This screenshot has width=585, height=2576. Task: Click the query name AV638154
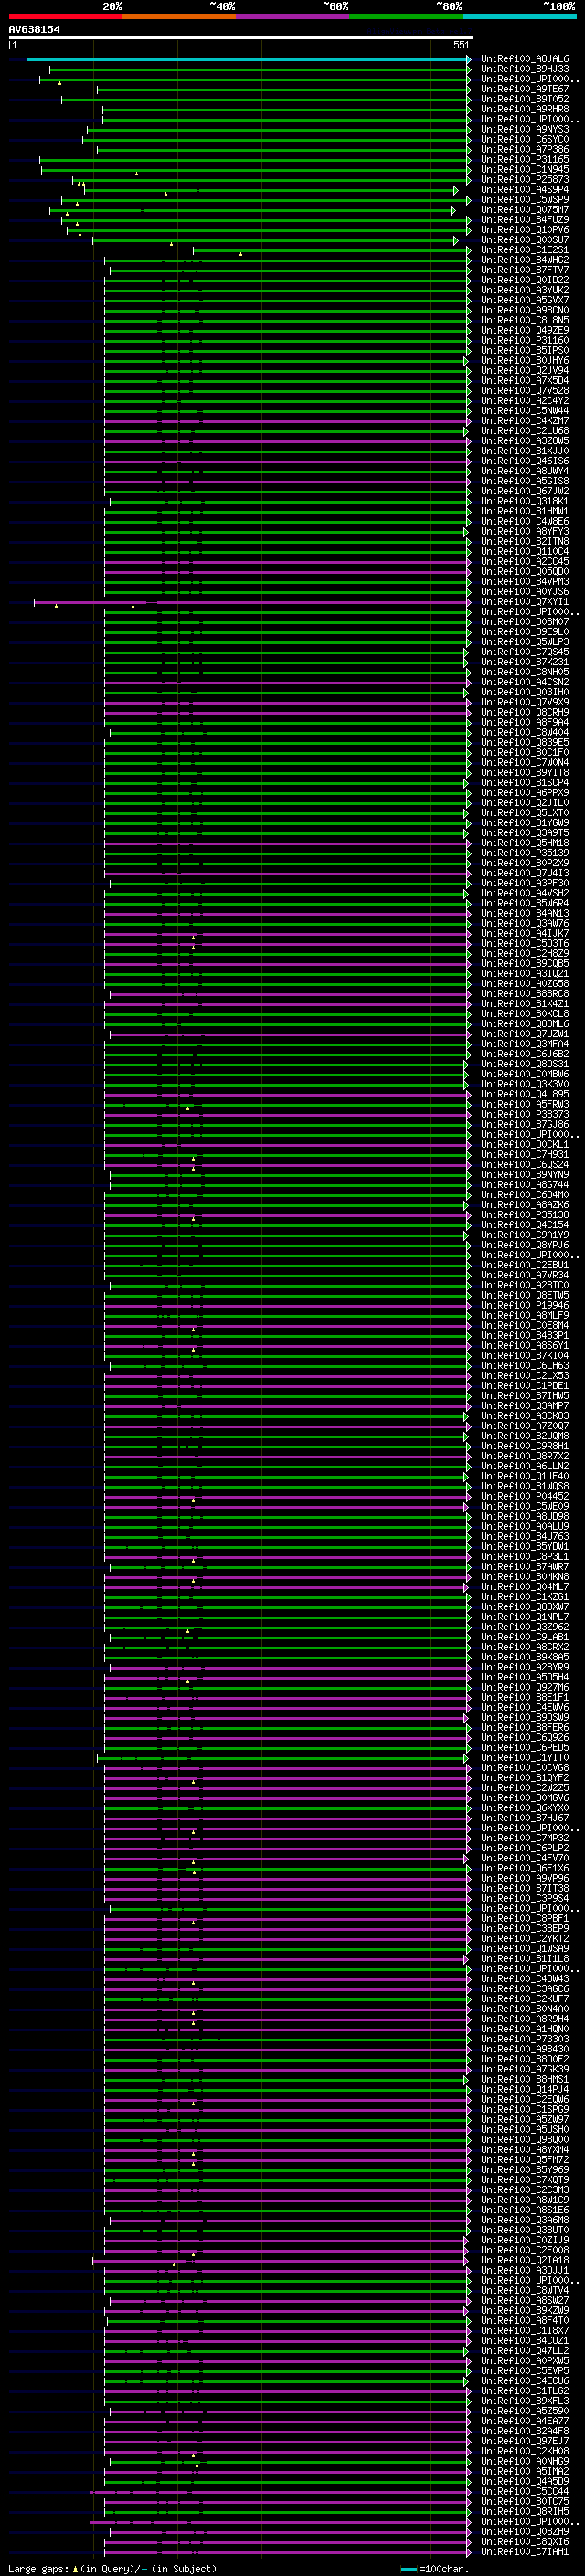tap(34, 29)
